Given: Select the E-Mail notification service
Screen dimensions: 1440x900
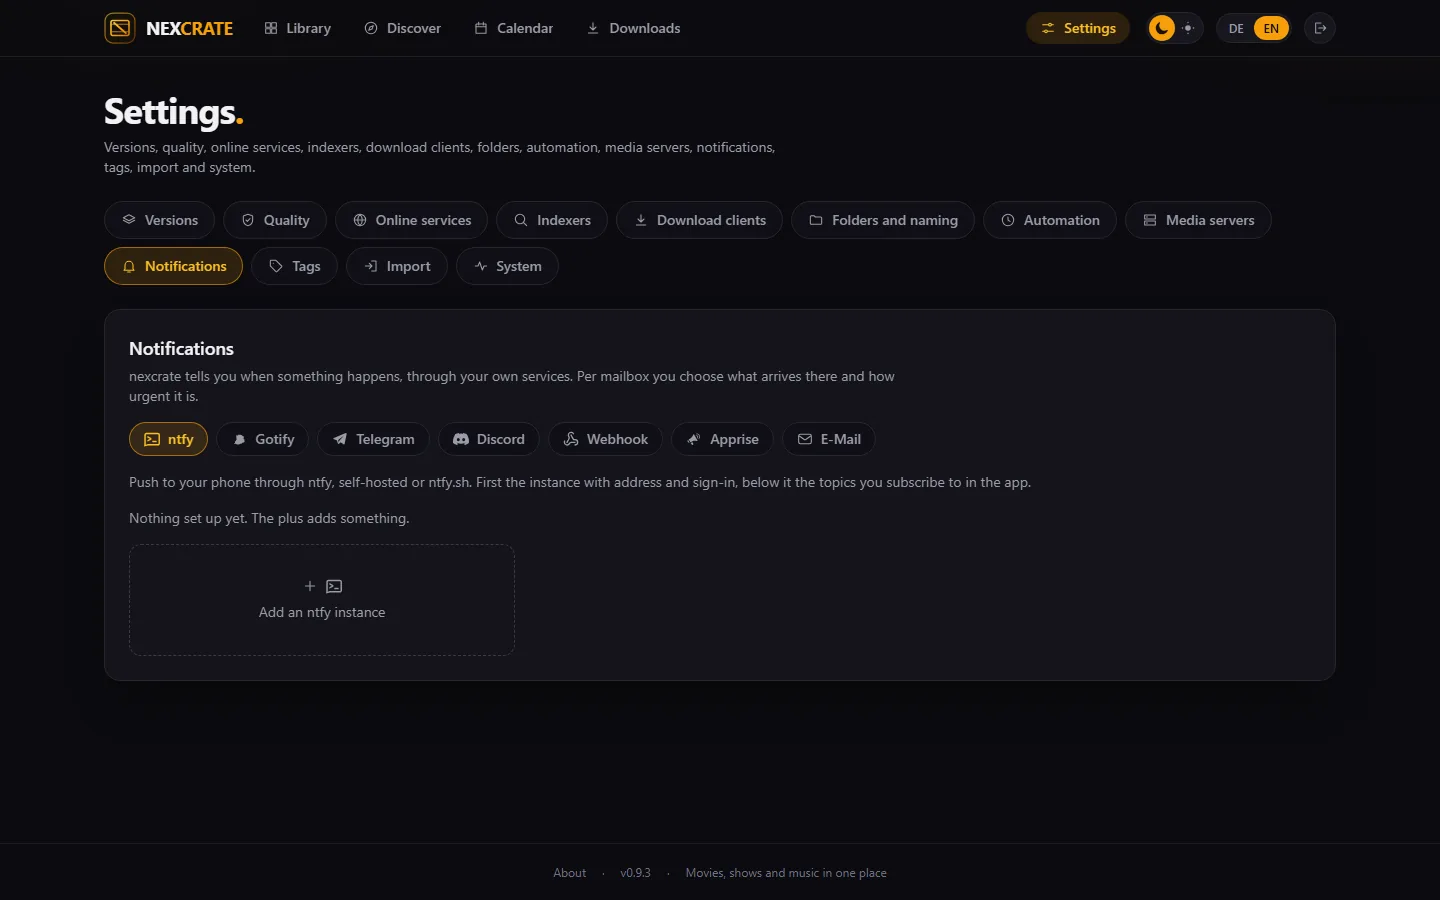Looking at the screenshot, I should pos(829,439).
